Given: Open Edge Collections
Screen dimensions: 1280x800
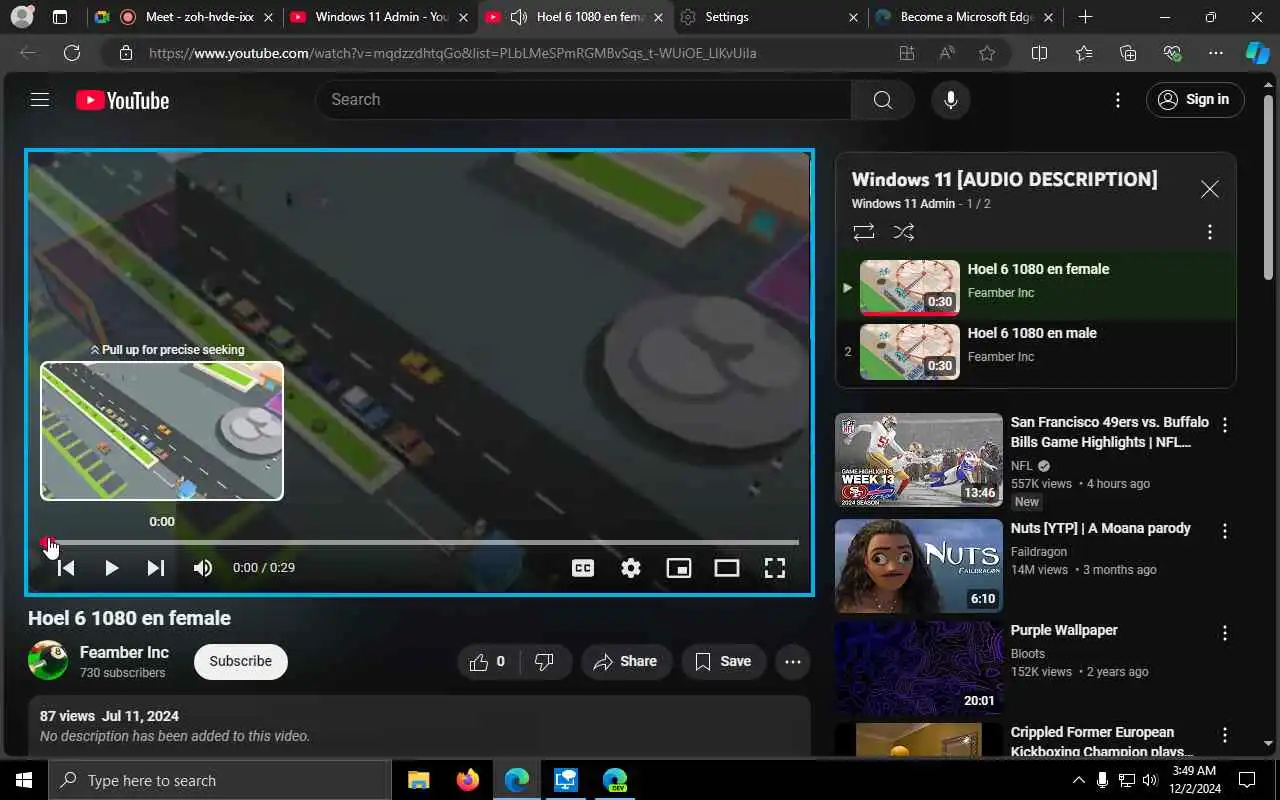Looking at the screenshot, I should 1128,54.
